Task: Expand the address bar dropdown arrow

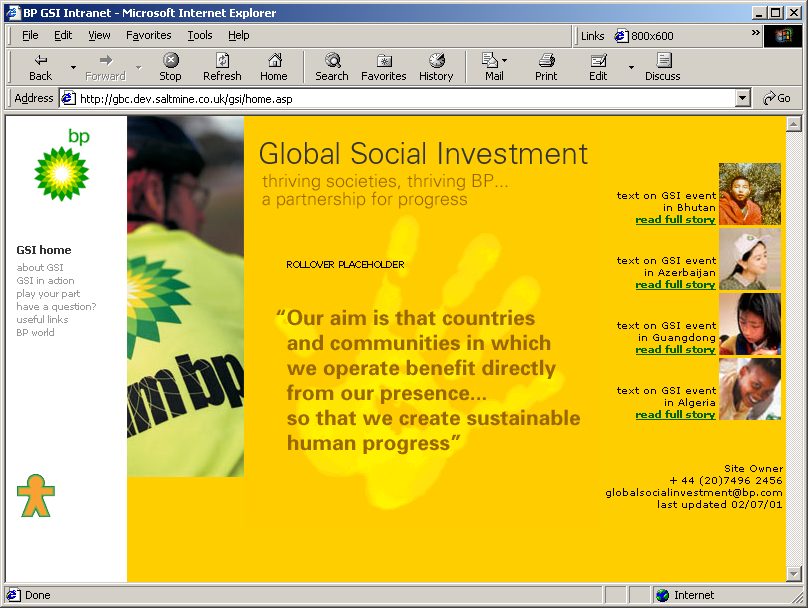Action: (742, 98)
